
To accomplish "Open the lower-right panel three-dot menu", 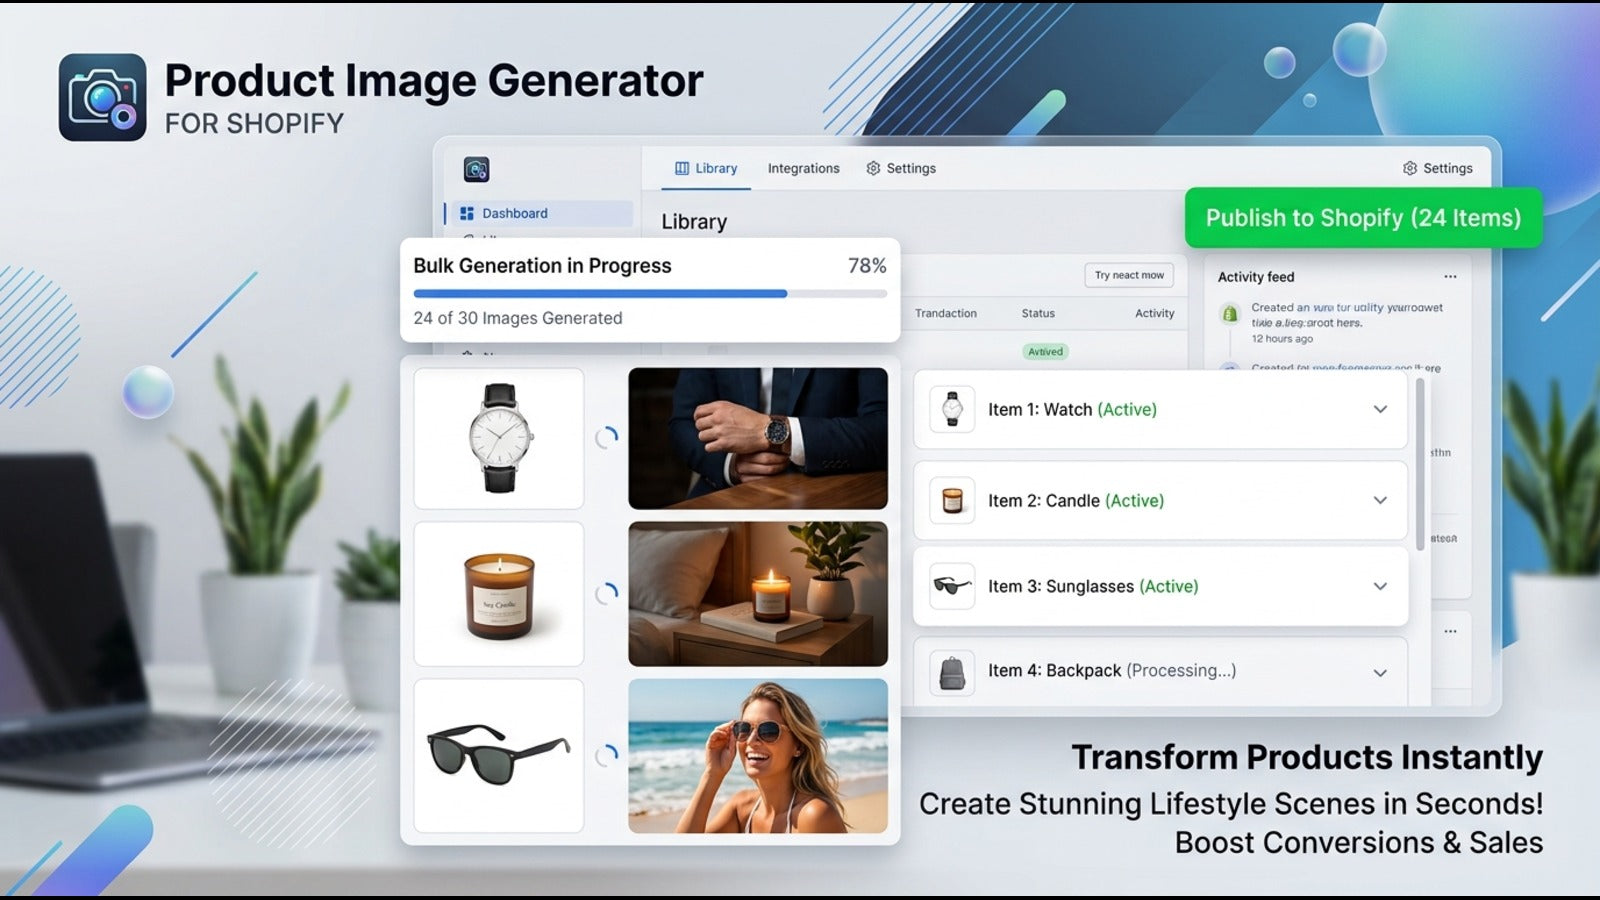I will (x=1450, y=632).
